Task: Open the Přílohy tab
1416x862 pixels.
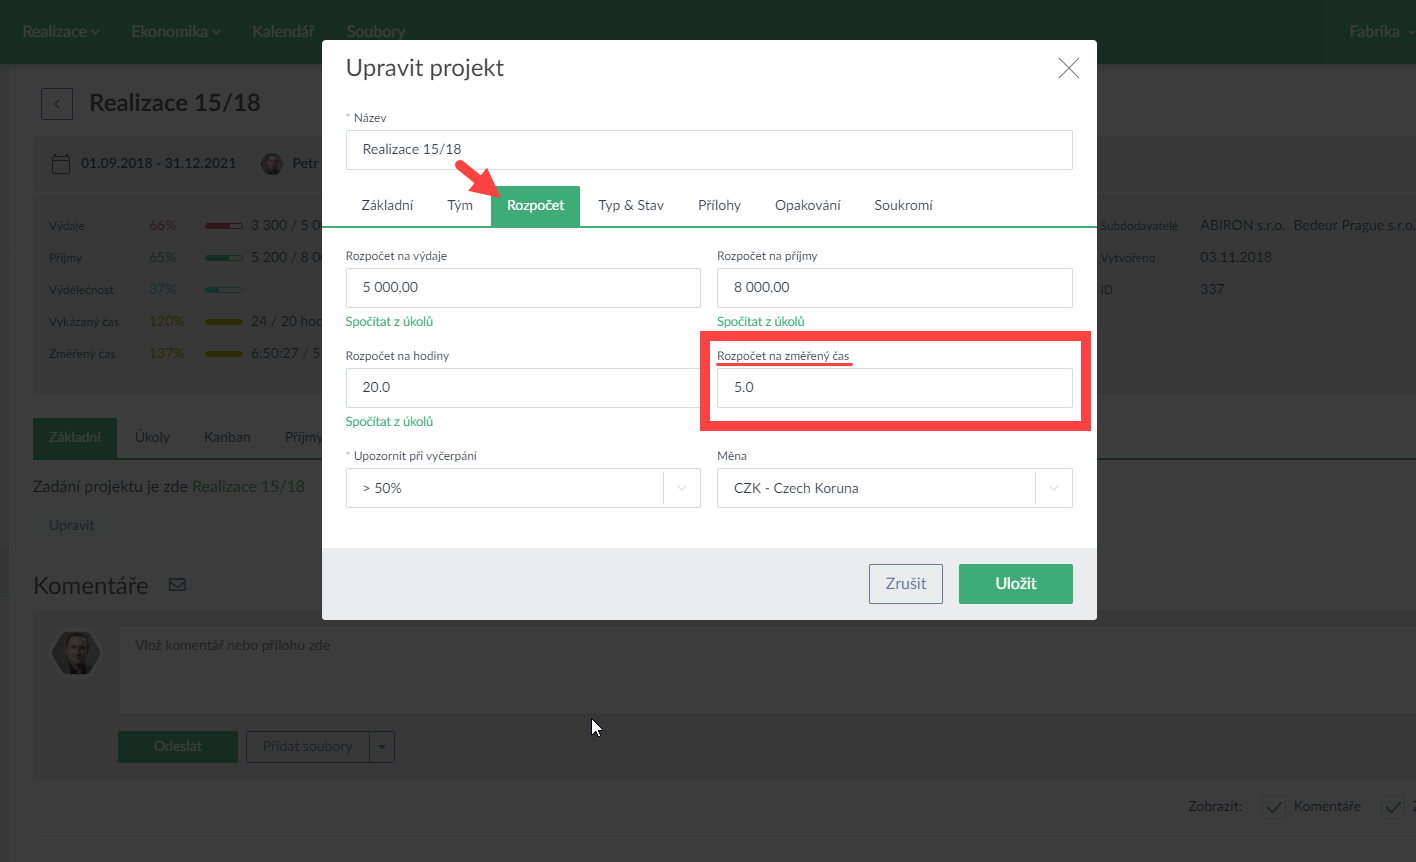Action: [719, 205]
